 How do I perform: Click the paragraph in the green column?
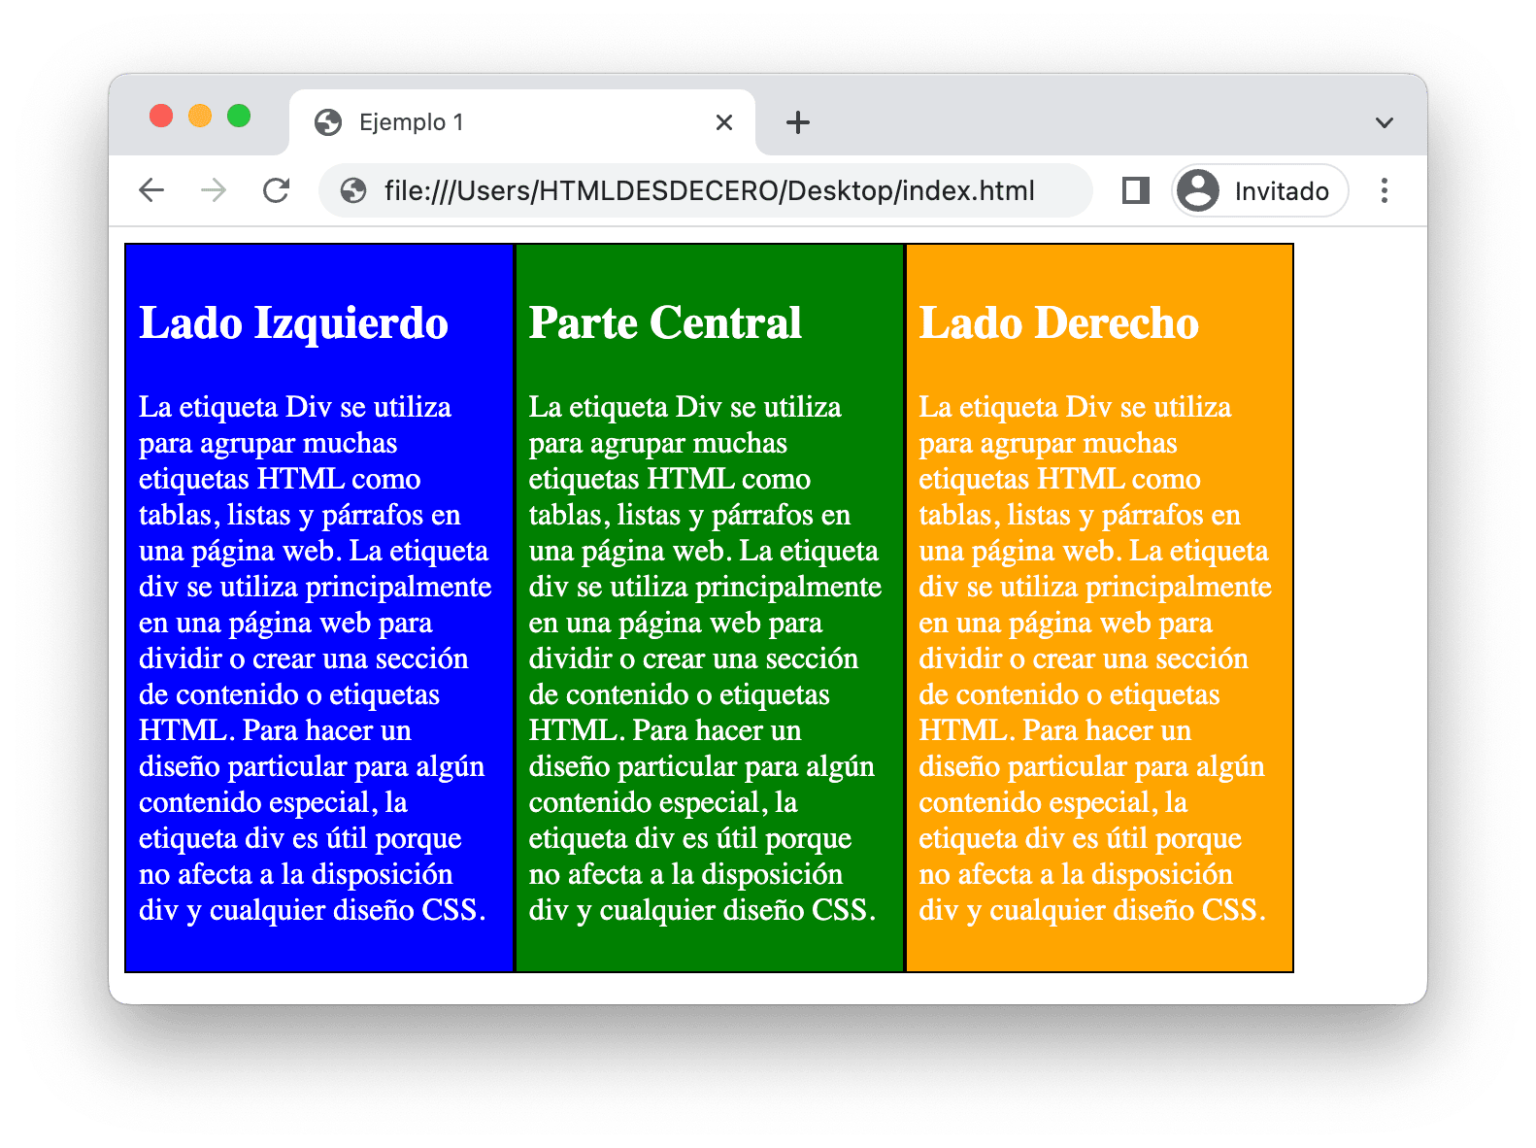[x=705, y=658]
